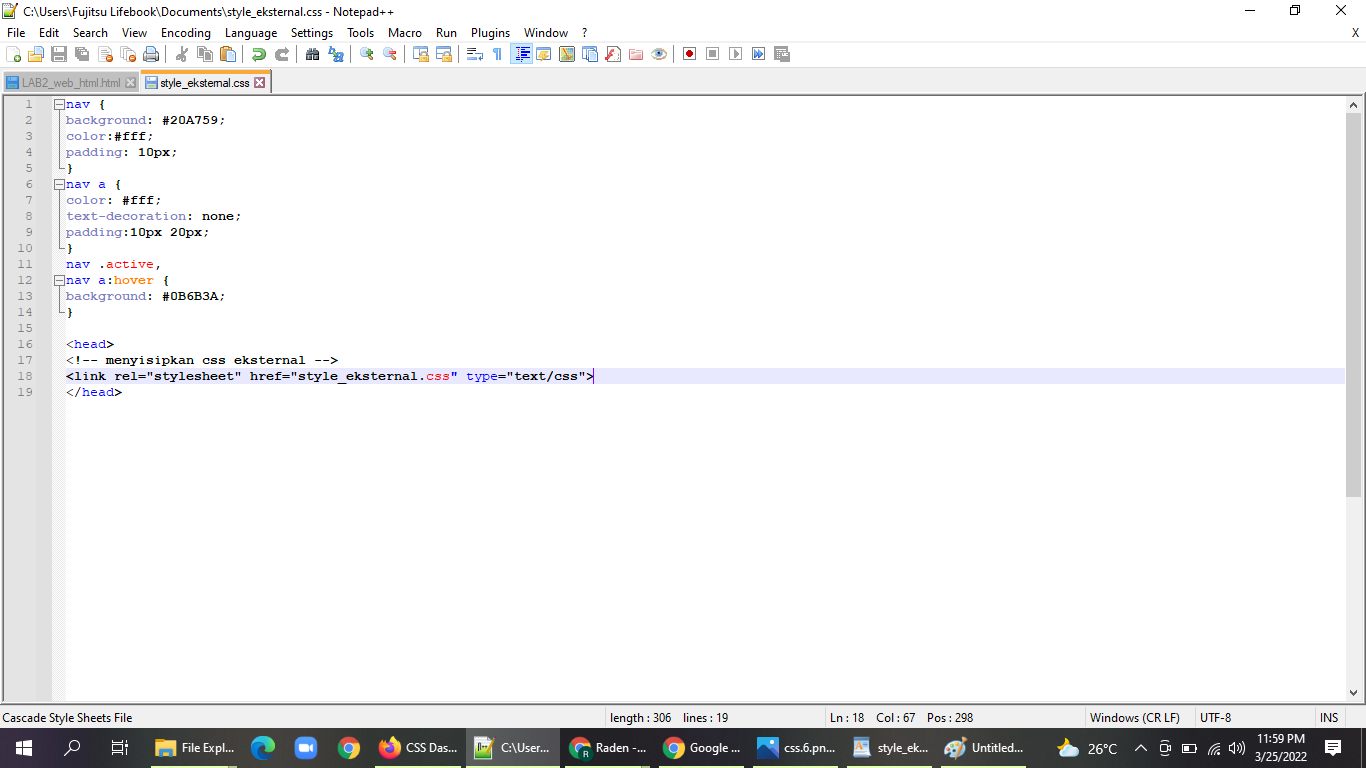The width and height of the screenshot is (1366, 768).
Task: Show hidden system tray icons chevron
Action: [x=1140, y=748]
